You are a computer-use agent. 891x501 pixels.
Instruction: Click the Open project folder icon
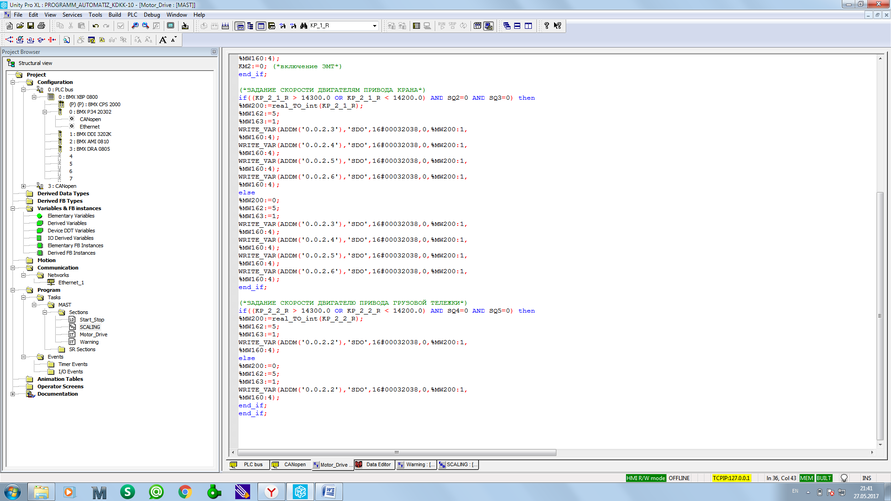click(x=20, y=26)
